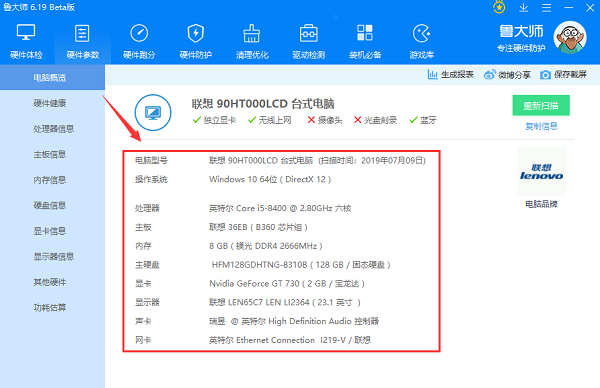Click the operating system value Windows 10 64位
This screenshot has width=600, height=388.
tap(270, 179)
